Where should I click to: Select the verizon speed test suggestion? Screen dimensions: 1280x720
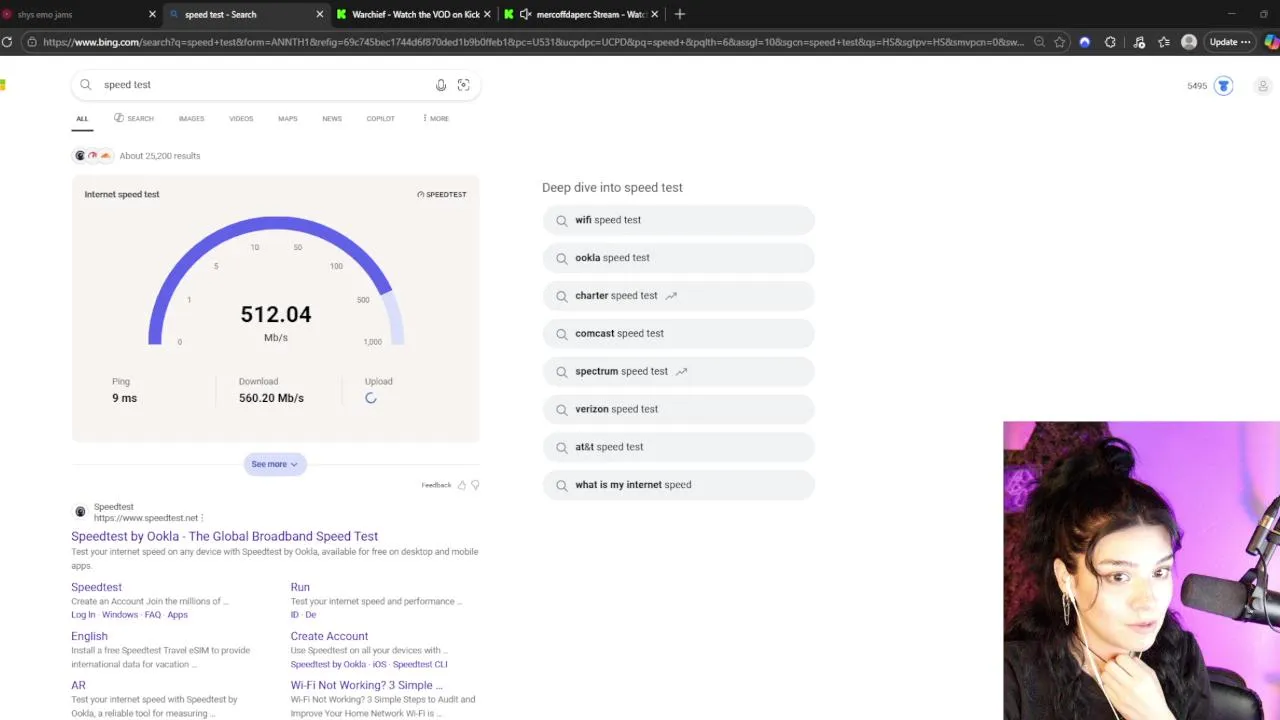tap(678, 409)
